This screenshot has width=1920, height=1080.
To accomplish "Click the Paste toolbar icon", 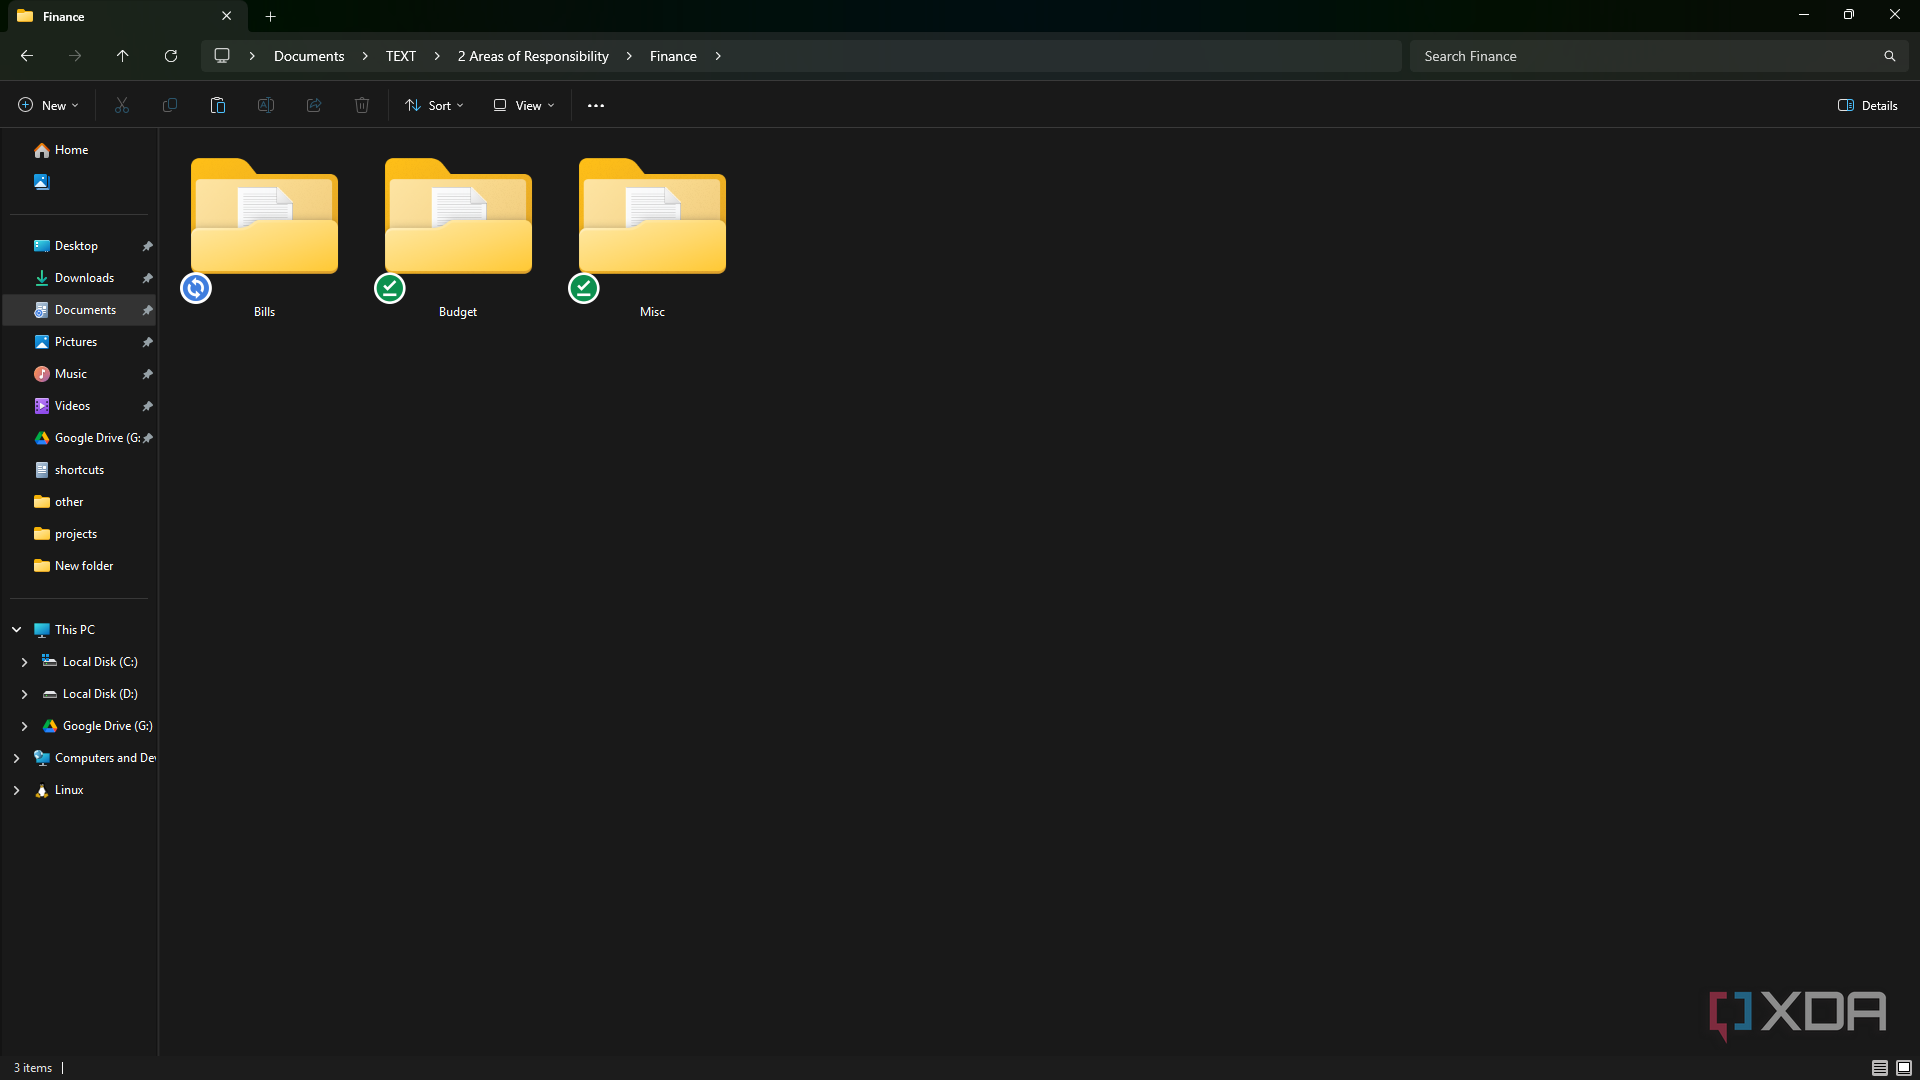I will tap(218, 105).
